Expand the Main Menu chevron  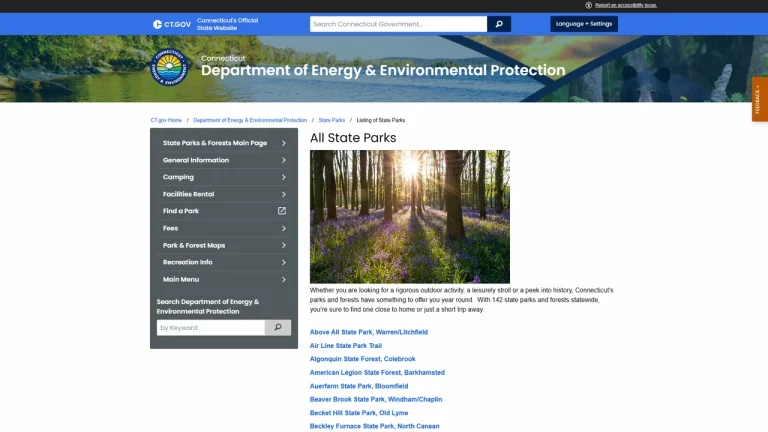(x=284, y=279)
